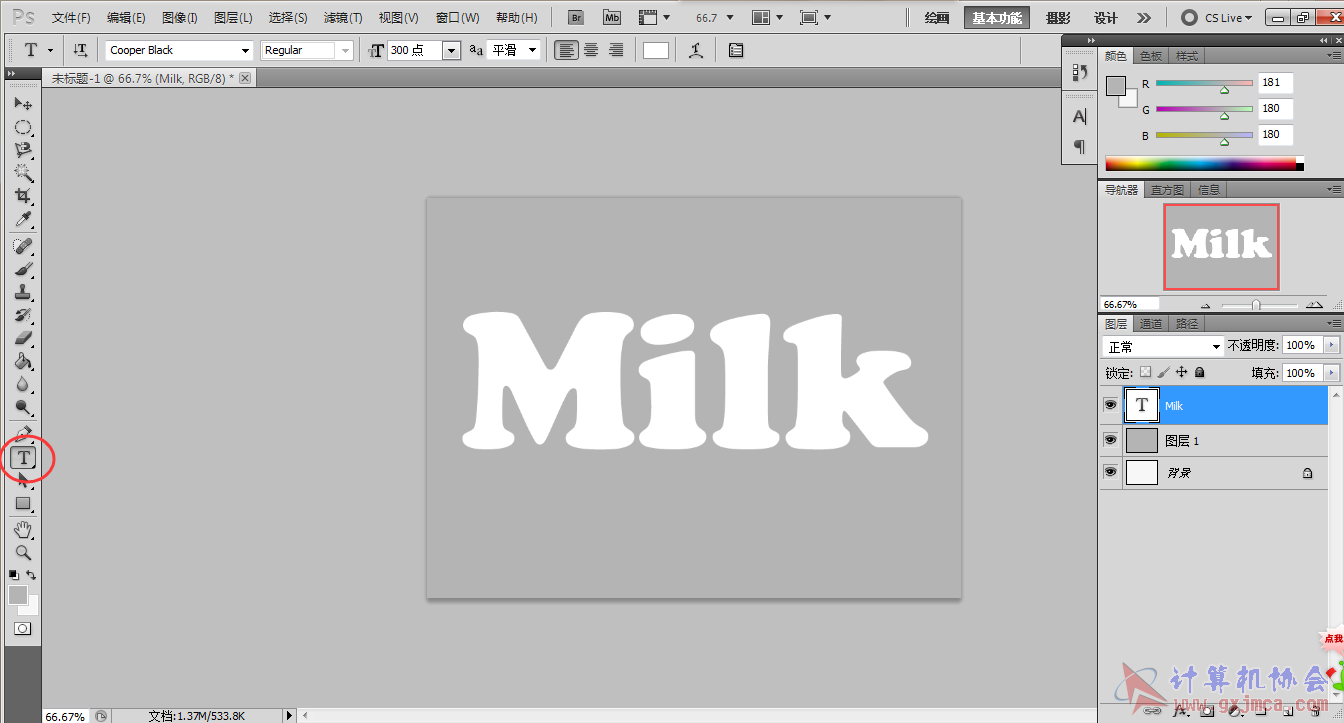
Task: Click the text color swatch
Action: [656, 50]
